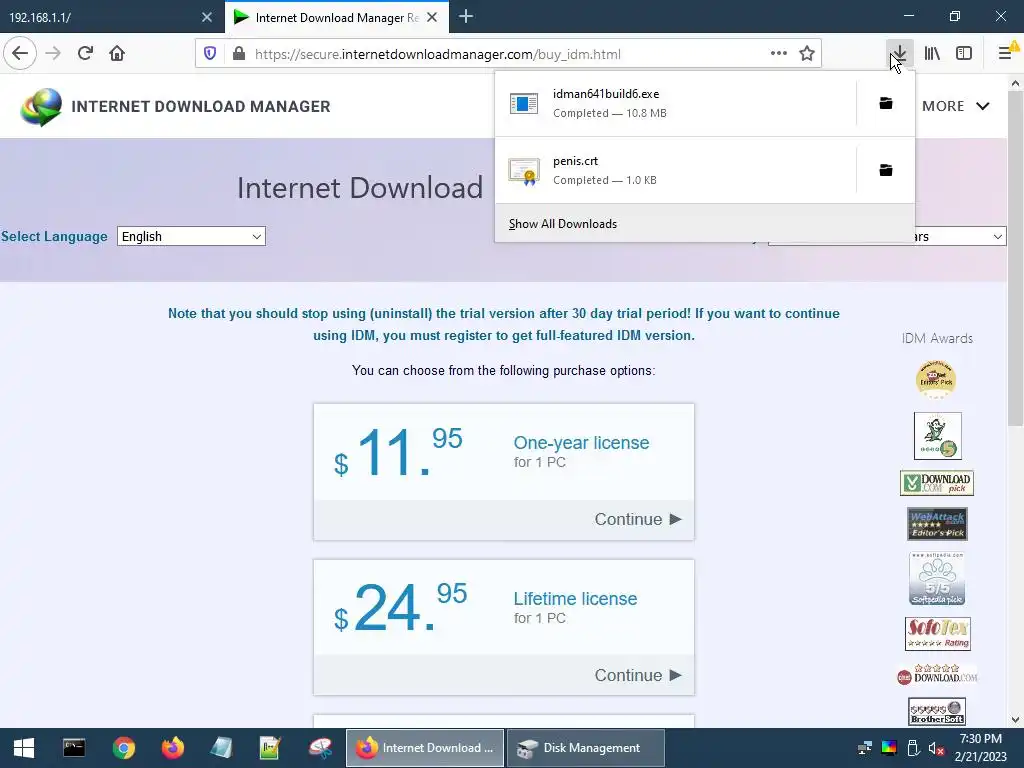Open the penis.crt download entry
This screenshot has width=1024, height=768.
(675, 170)
